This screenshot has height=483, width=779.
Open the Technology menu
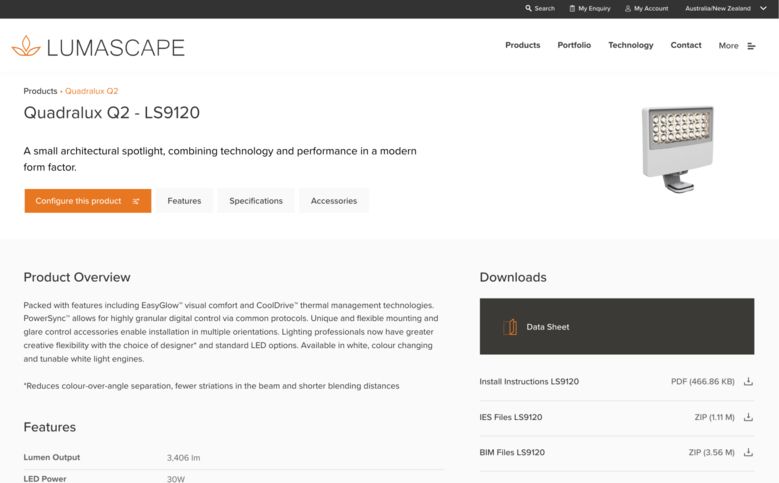(x=631, y=45)
